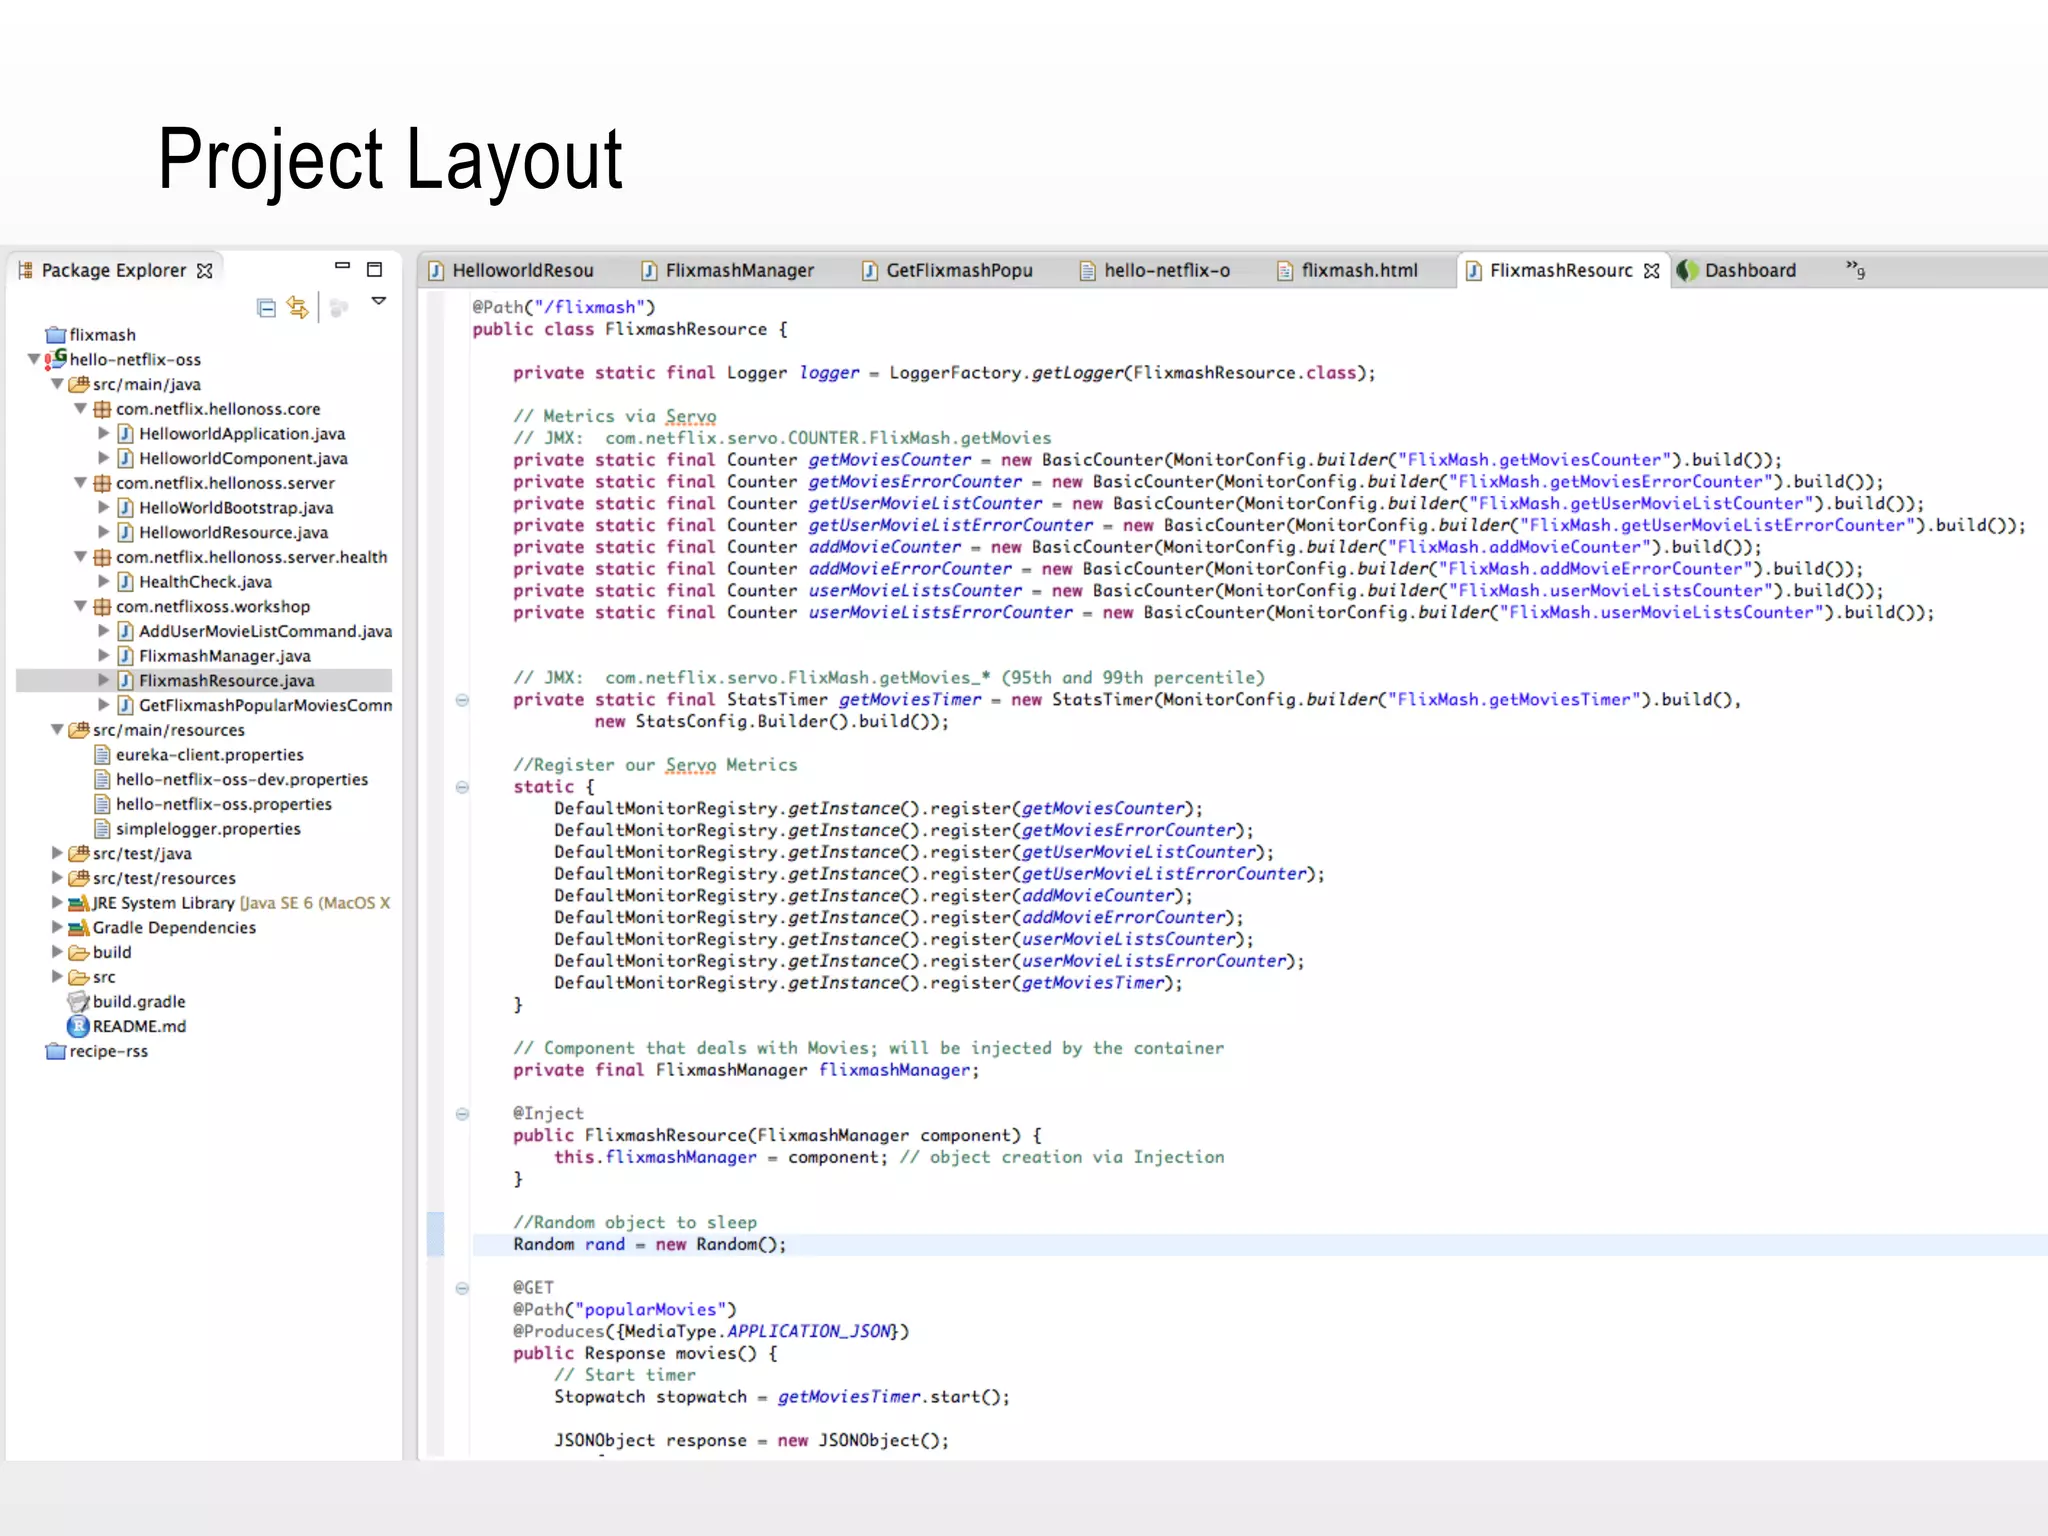
Task: Select HelloworldResource.java in the tree
Action: (233, 533)
